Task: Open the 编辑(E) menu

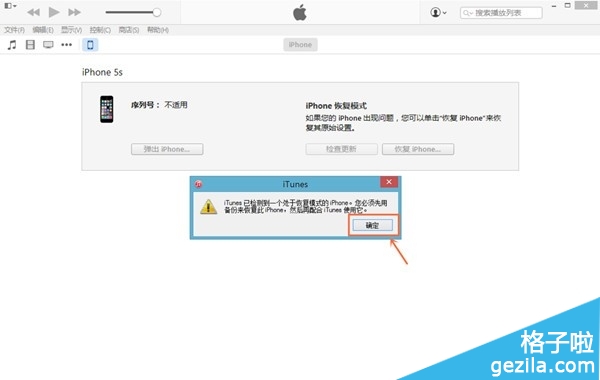Action: click(43, 30)
